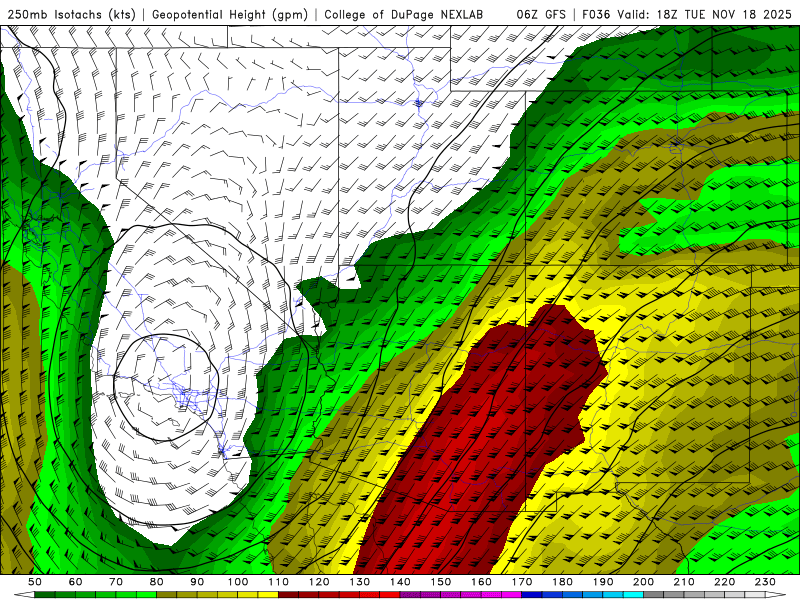Click the colorbar label "90"
Viewport: 800px width, 600px height.
click(x=197, y=582)
